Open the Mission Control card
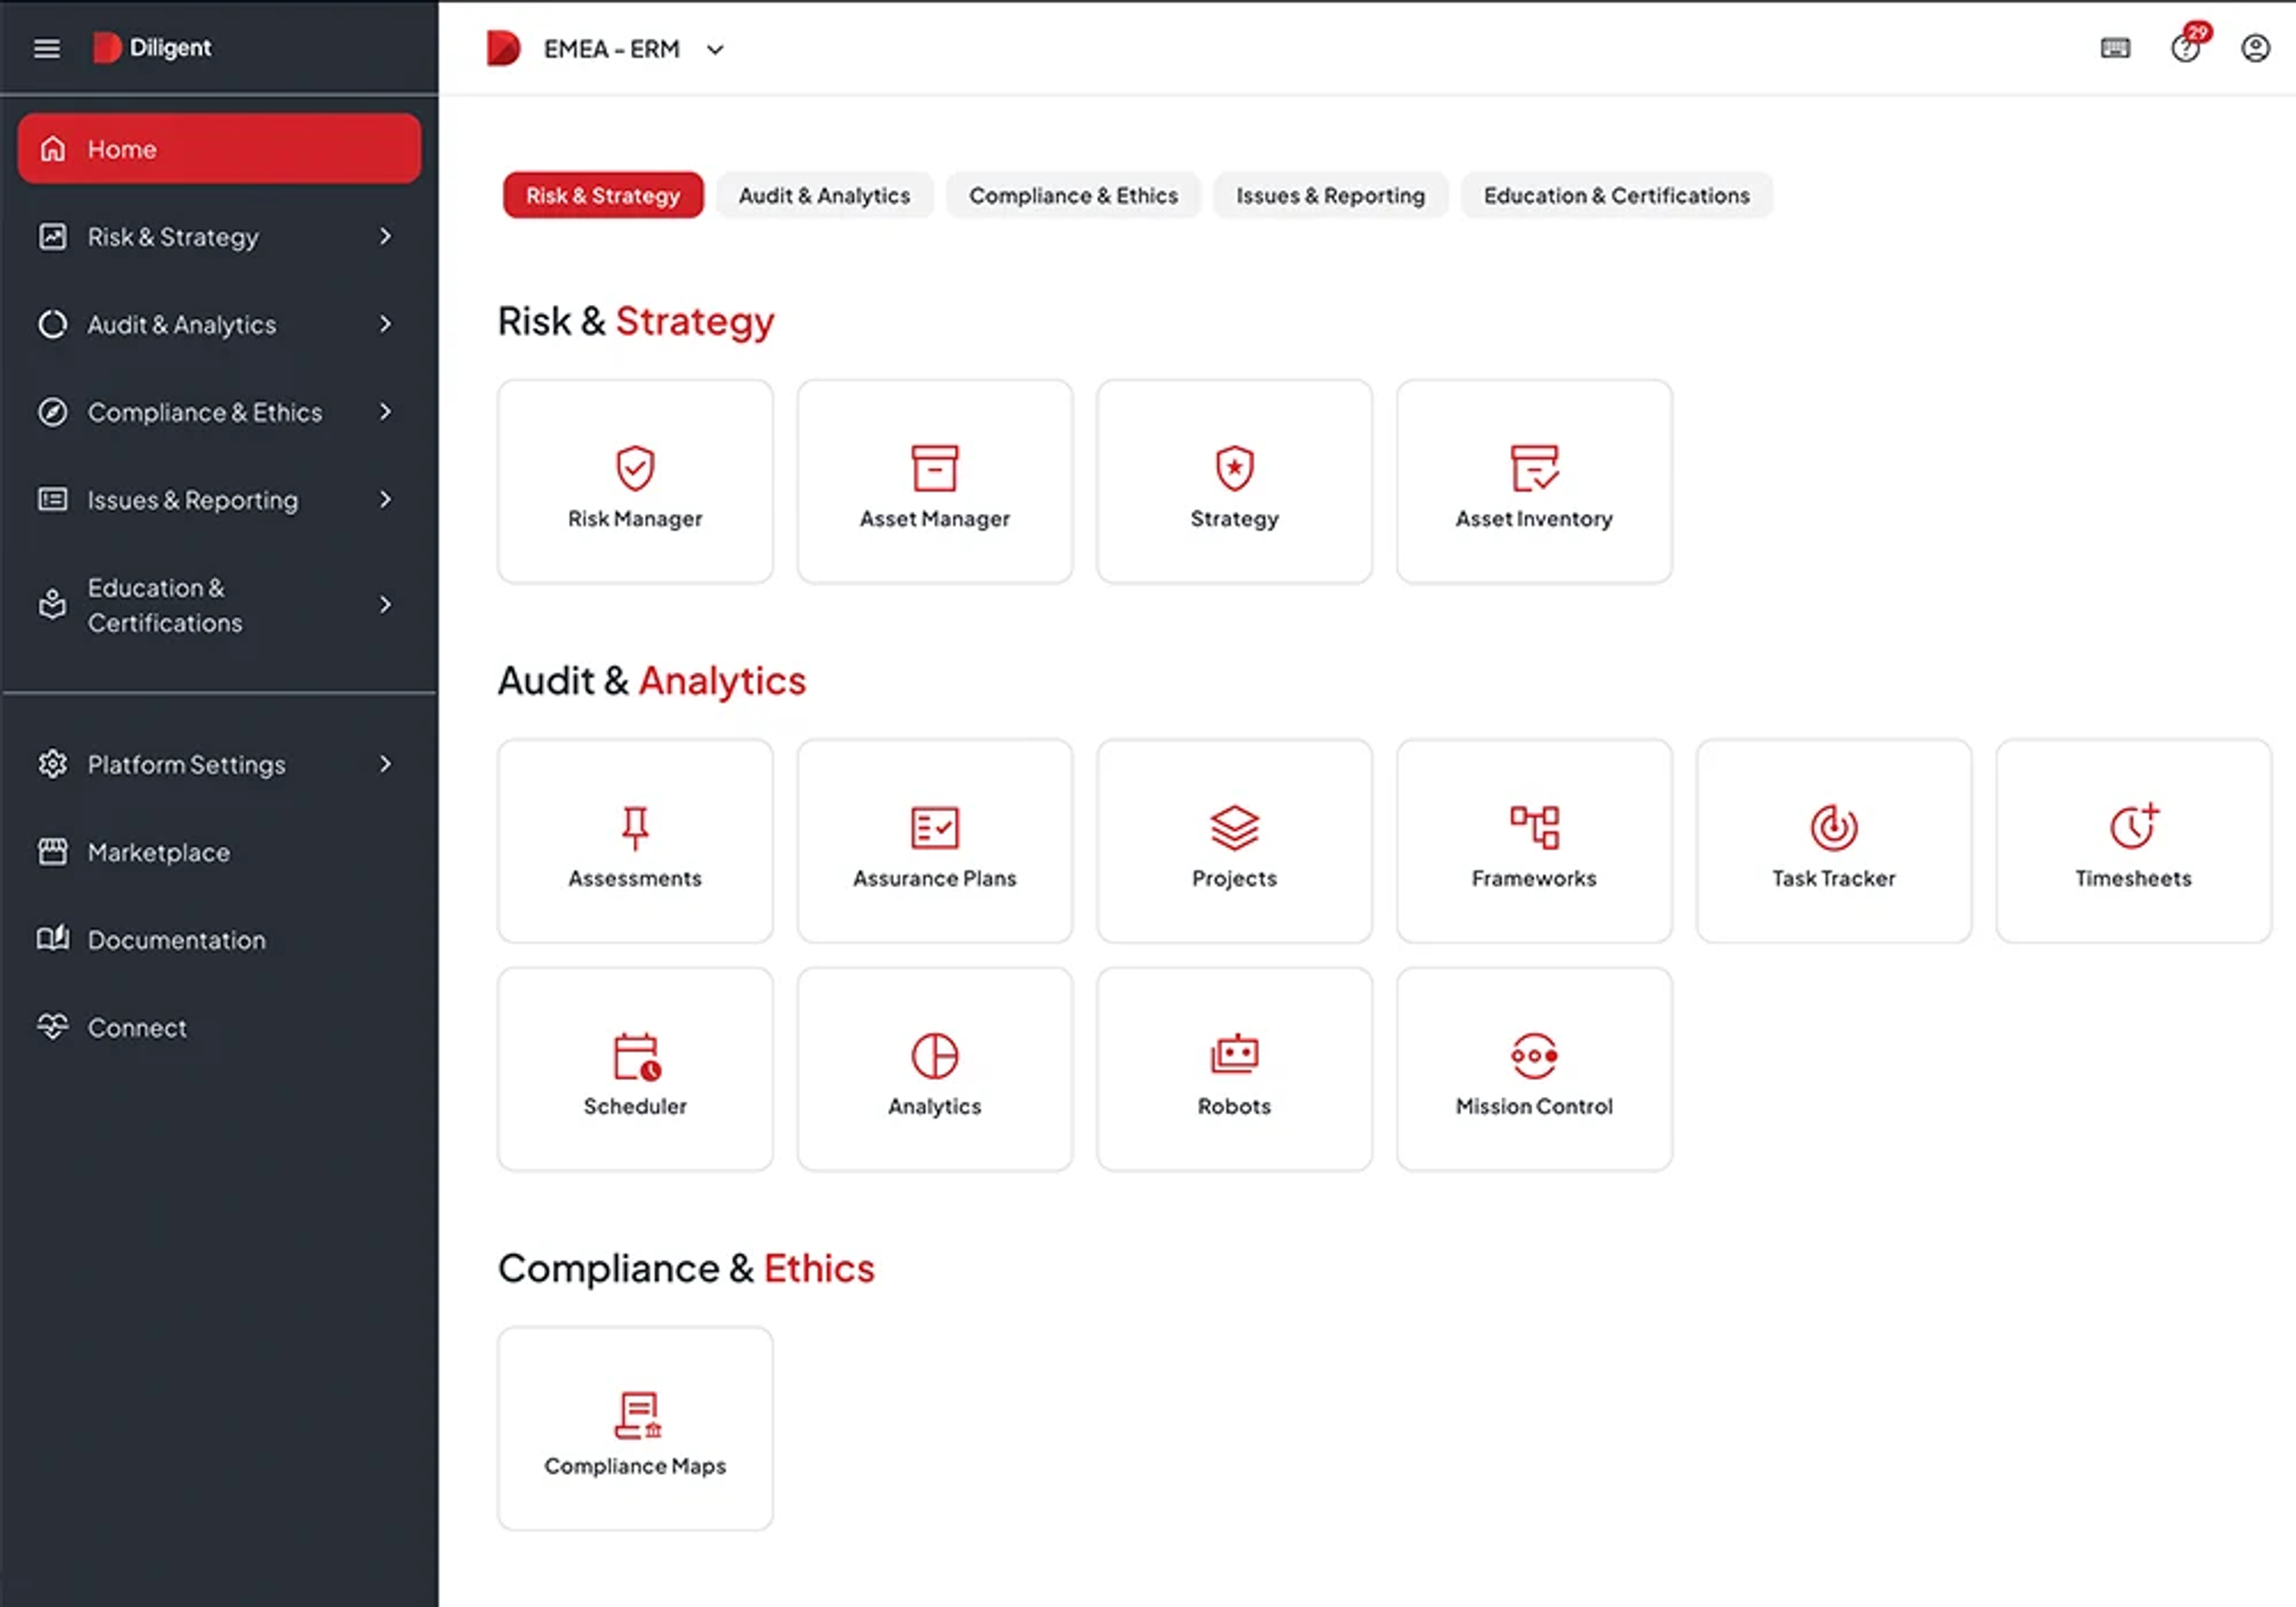2296x1607 pixels. point(1534,1069)
